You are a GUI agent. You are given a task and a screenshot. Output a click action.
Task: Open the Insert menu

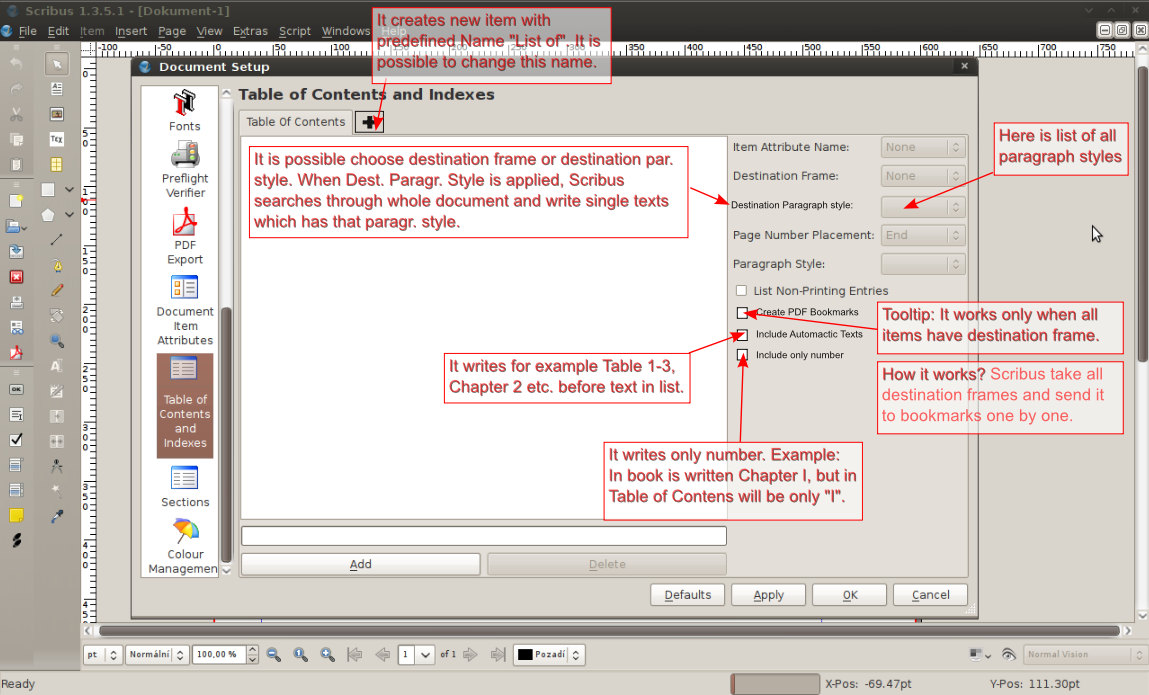(x=131, y=31)
